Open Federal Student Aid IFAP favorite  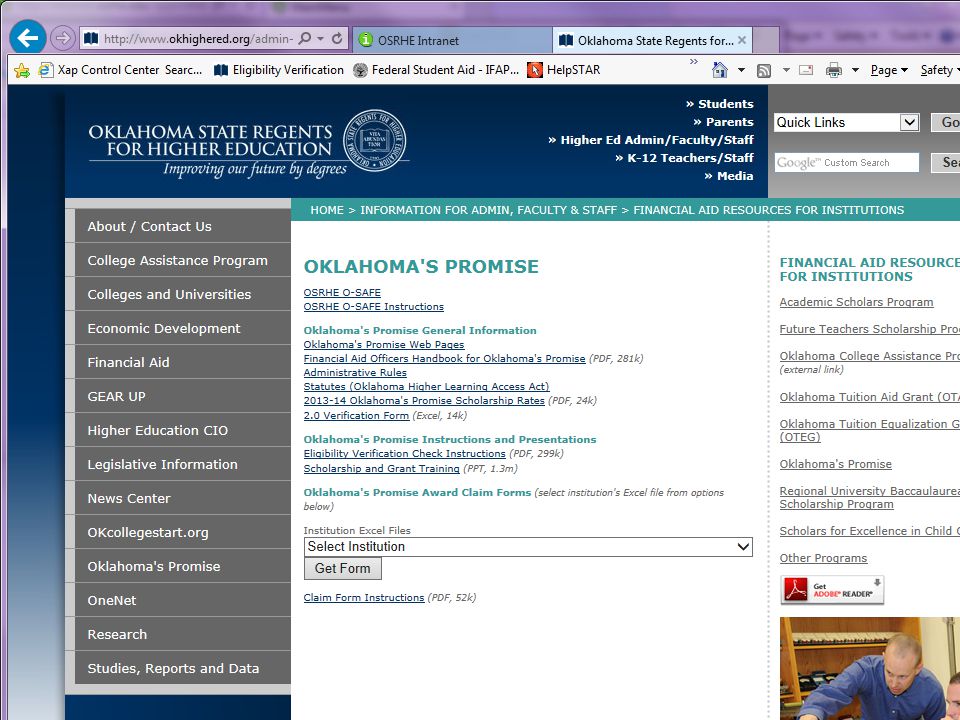437,70
